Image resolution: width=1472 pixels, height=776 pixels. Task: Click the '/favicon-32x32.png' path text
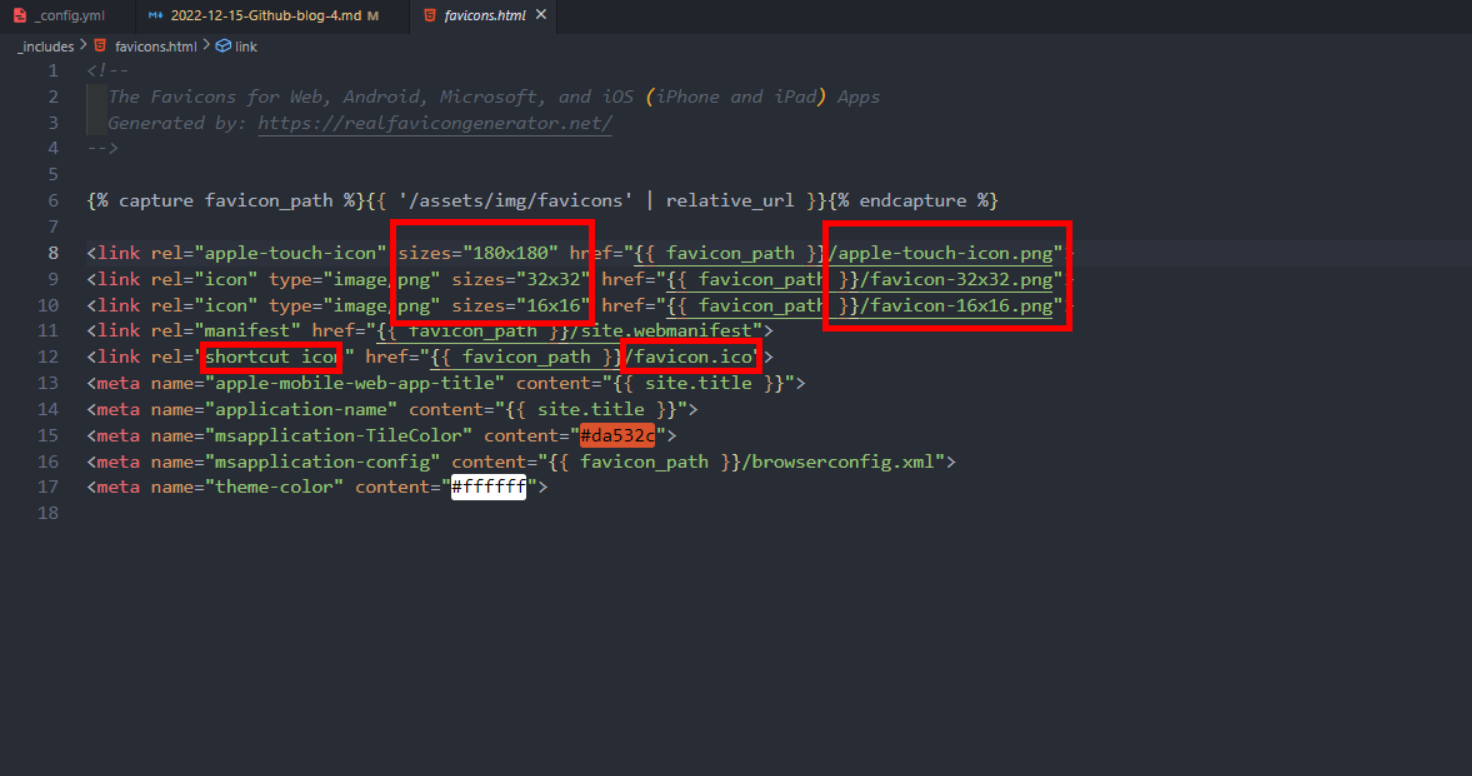(956, 279)
